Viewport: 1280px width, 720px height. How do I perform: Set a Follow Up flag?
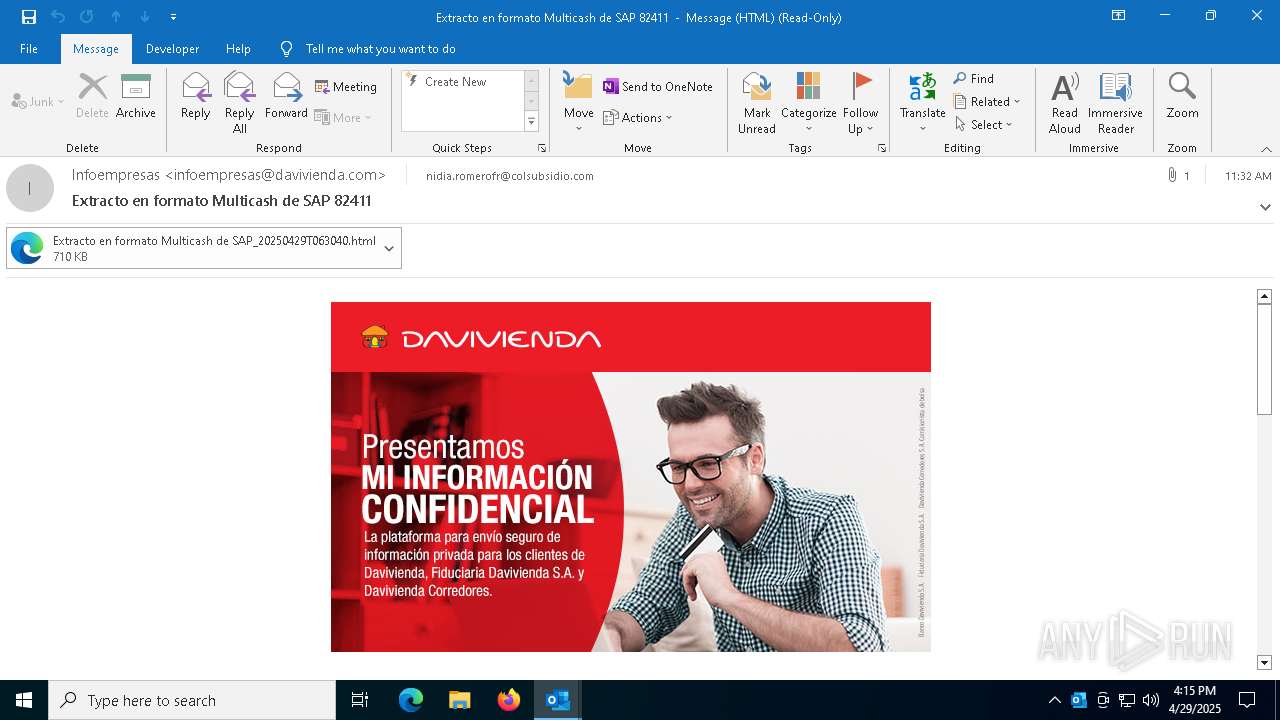[x=860, y=102]
